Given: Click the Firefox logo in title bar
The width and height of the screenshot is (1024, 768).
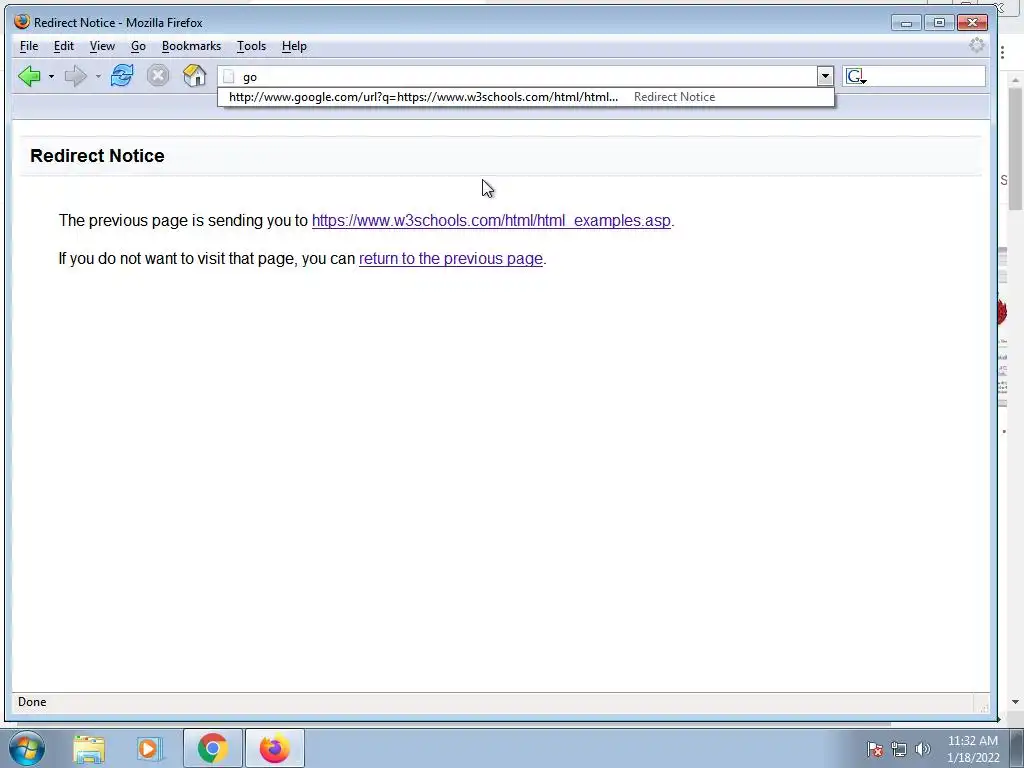Looking at the screenshot, I should point(22,22).
